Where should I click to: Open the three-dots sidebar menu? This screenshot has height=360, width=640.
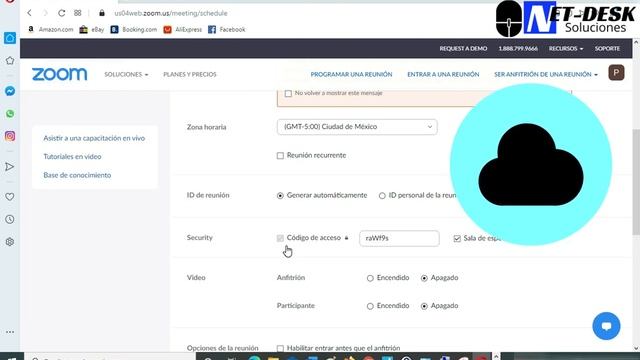coord(10,332)
